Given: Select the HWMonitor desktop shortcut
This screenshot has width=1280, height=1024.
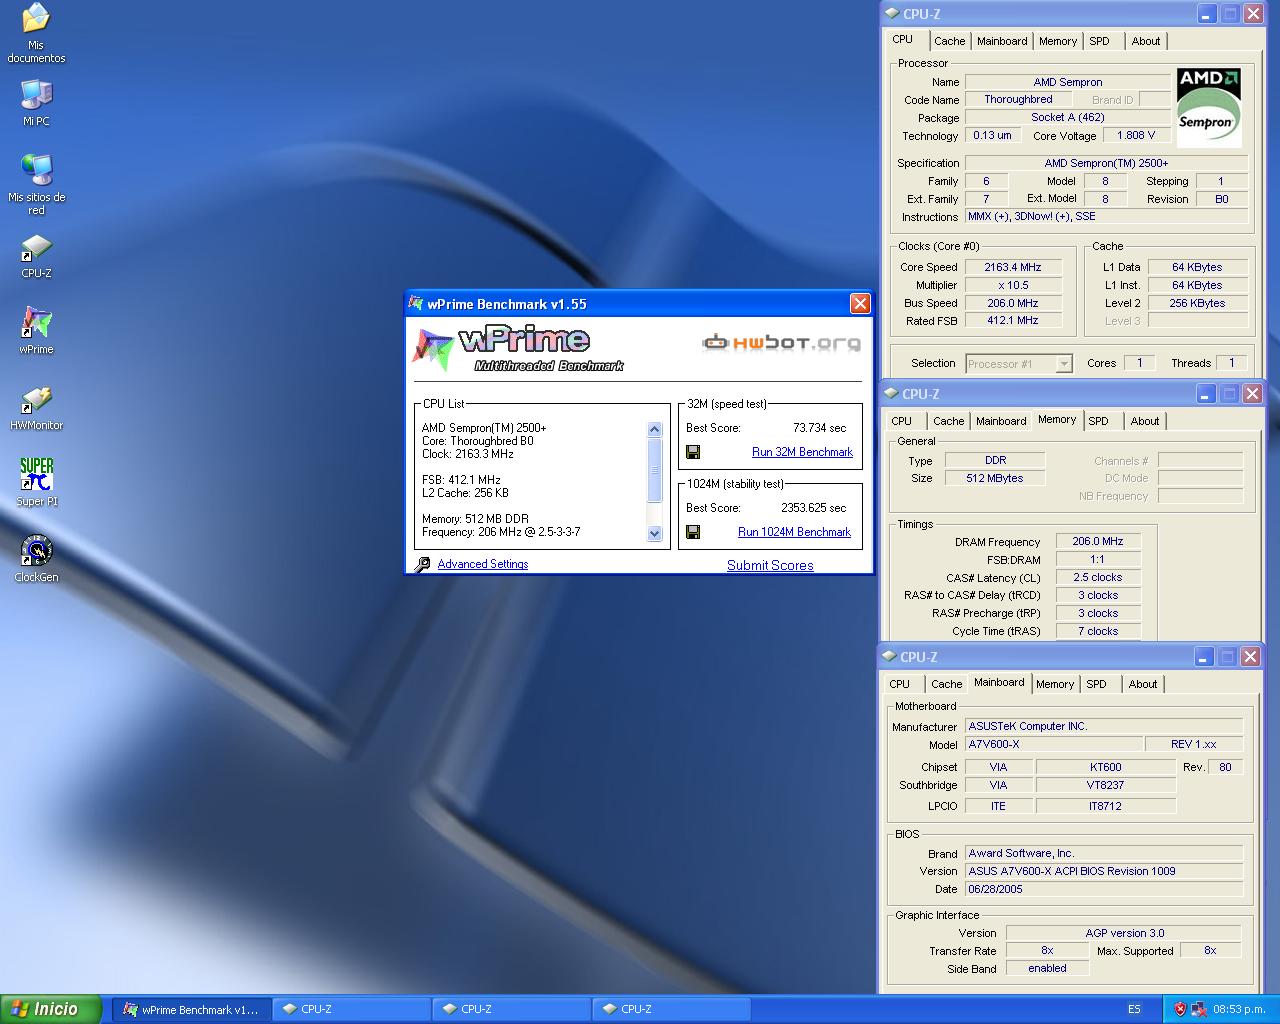Looking at the screenshot, I should [36, 409].
